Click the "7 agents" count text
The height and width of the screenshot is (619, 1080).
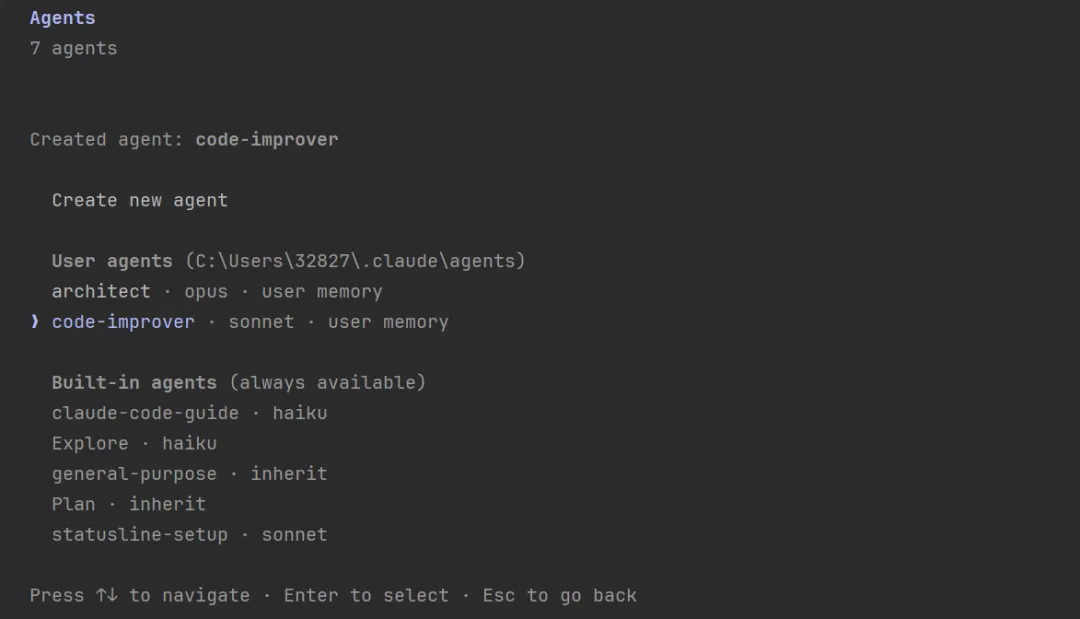click(x=73, y=48)
